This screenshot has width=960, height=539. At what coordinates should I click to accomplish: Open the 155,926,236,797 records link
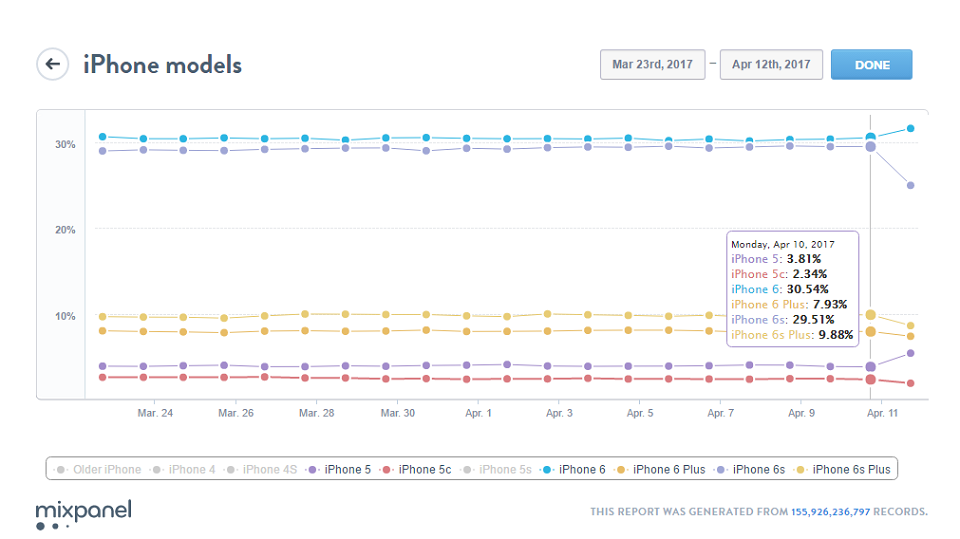pyautogui.click(x=830, y=511)
